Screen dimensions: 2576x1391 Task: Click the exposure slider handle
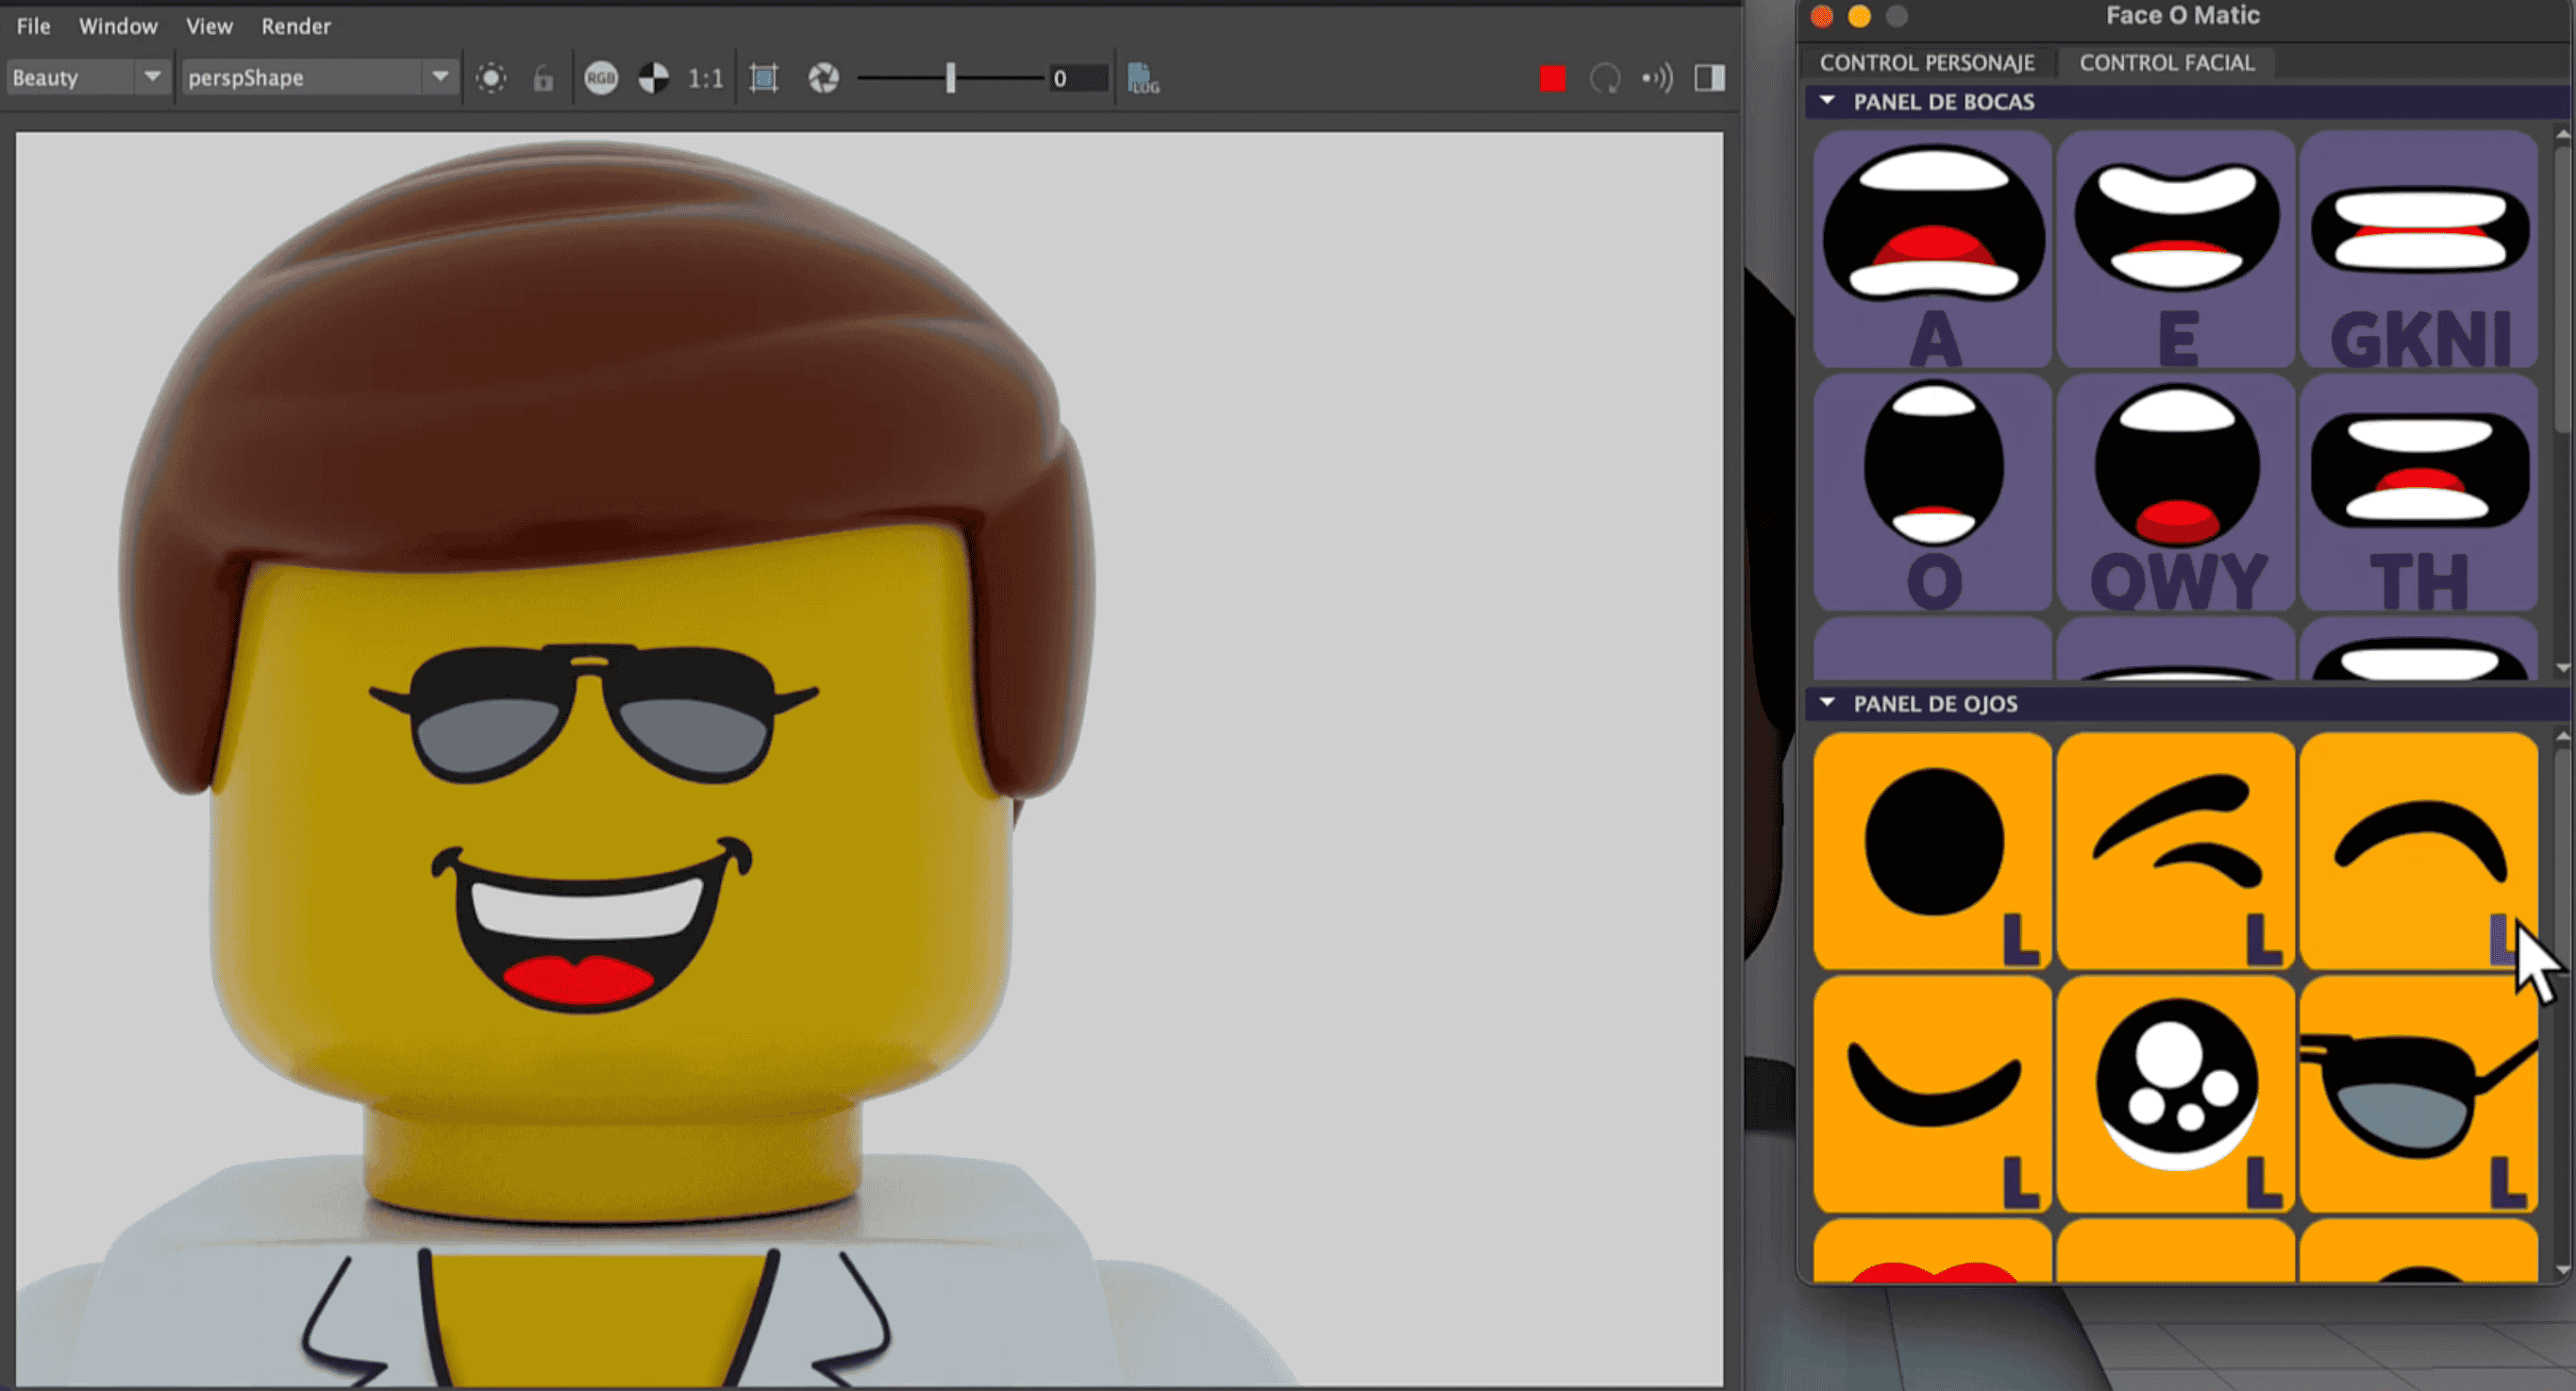[950, 78]
